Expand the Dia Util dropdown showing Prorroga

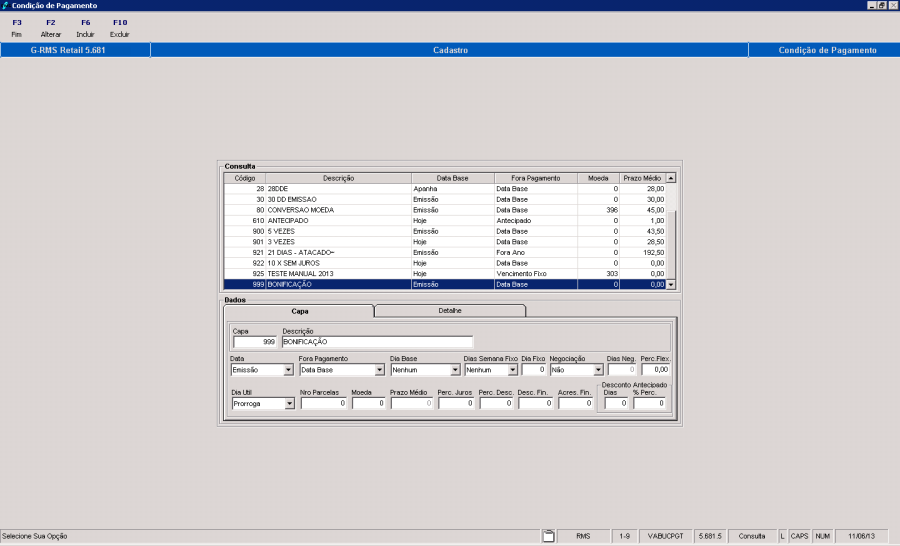[289, 404]
